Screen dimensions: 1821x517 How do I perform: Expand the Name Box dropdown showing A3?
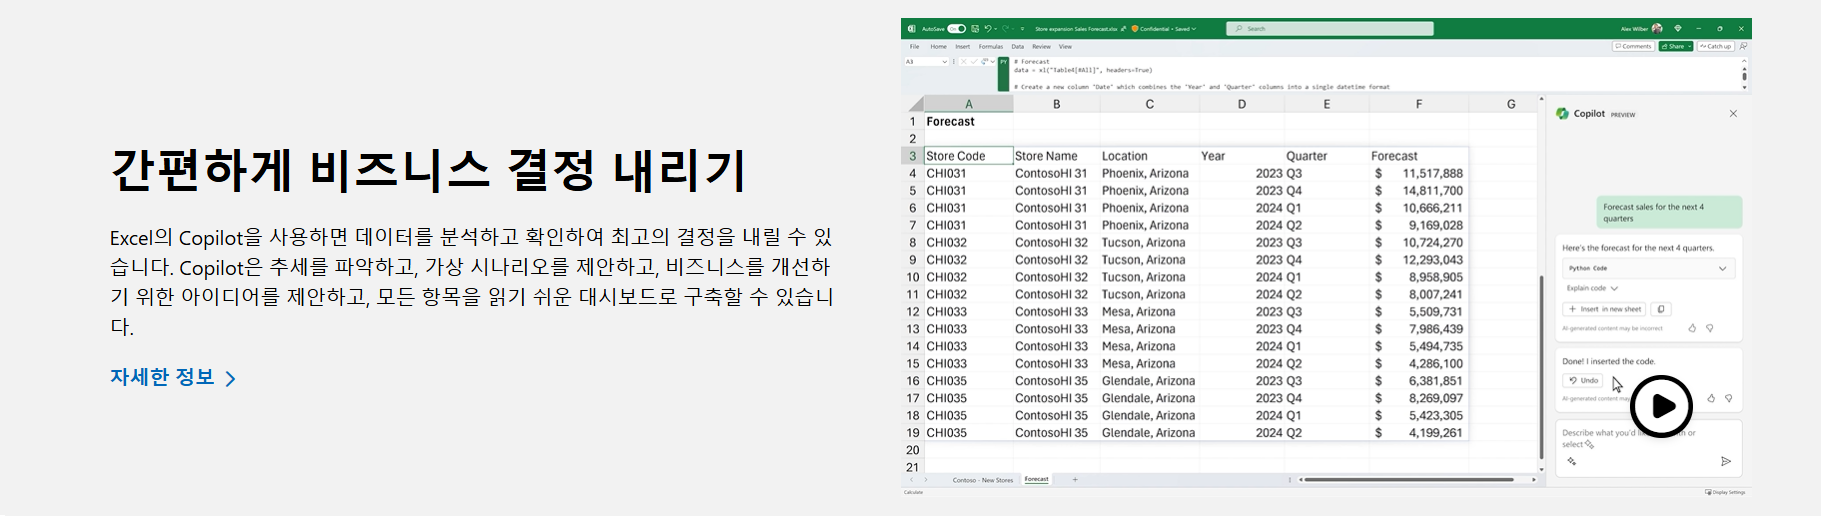944,62
